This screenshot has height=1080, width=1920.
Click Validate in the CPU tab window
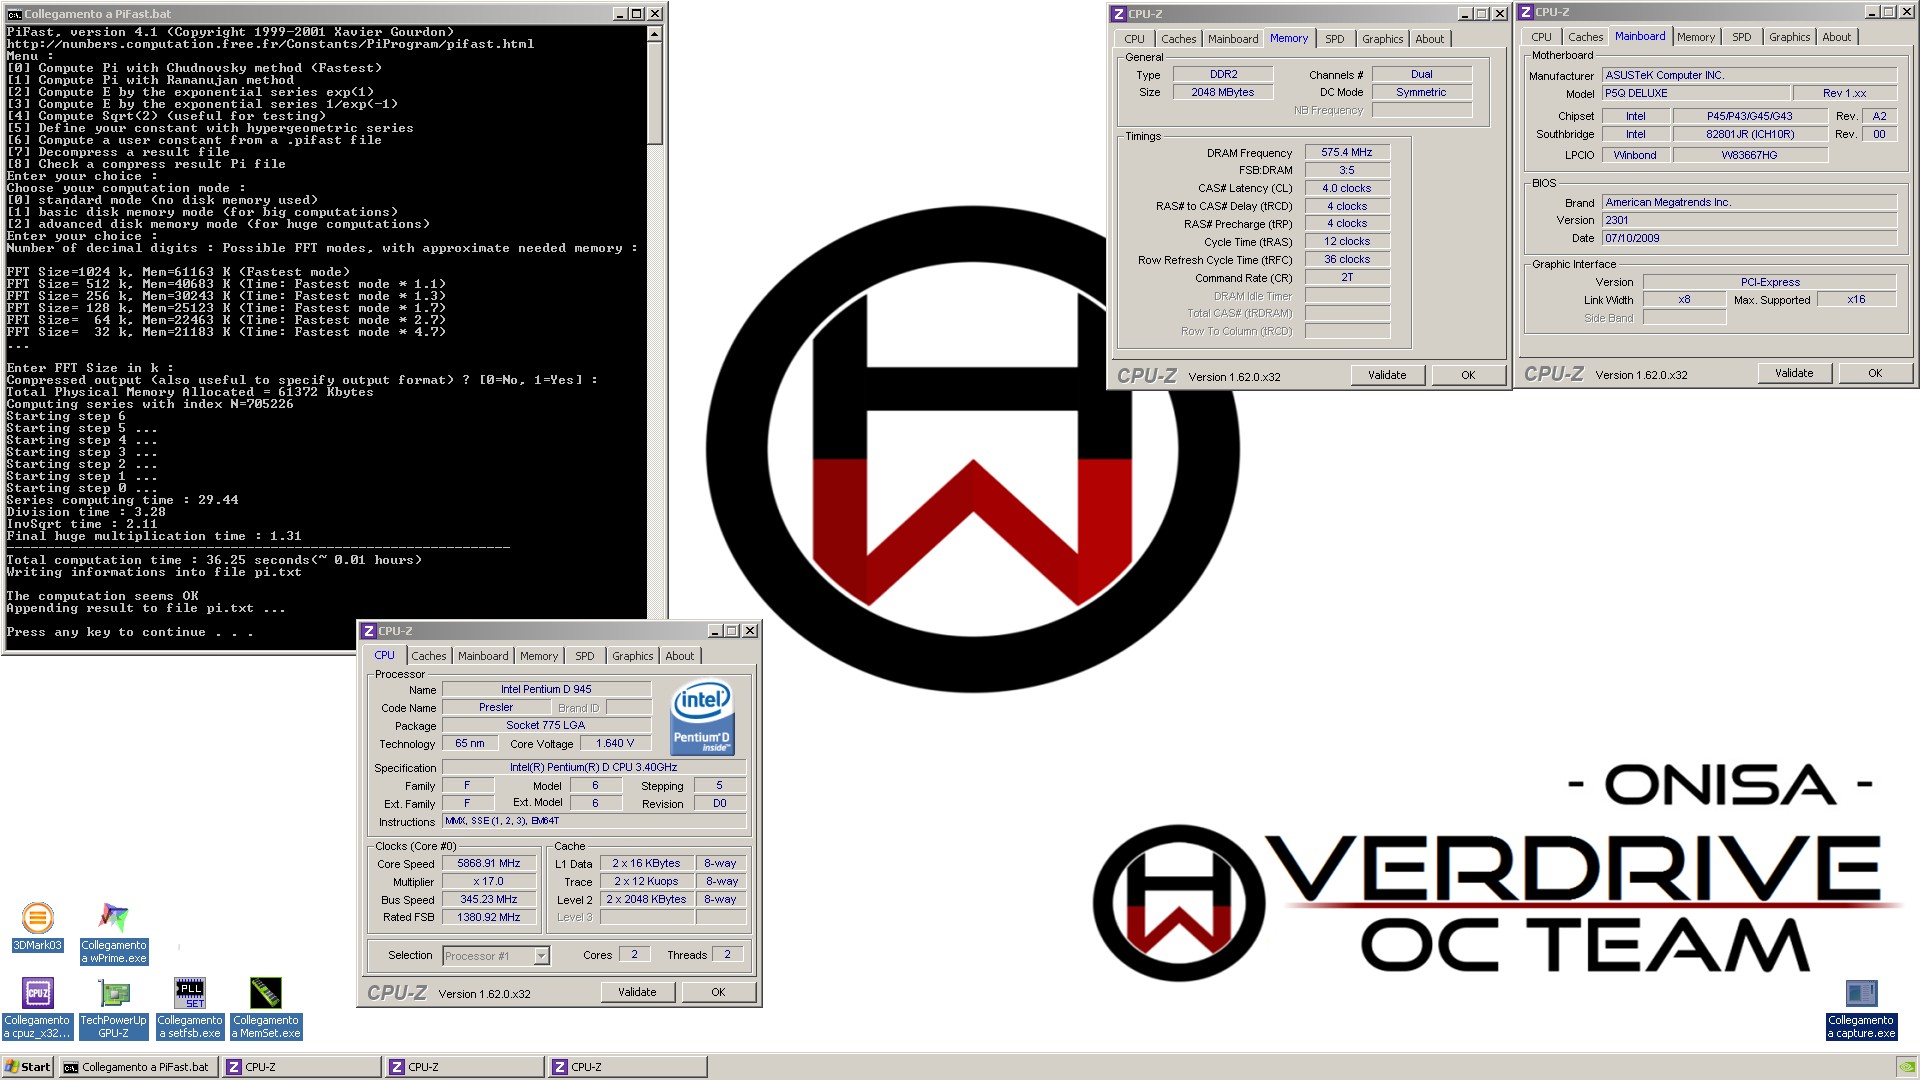(638, 992)
